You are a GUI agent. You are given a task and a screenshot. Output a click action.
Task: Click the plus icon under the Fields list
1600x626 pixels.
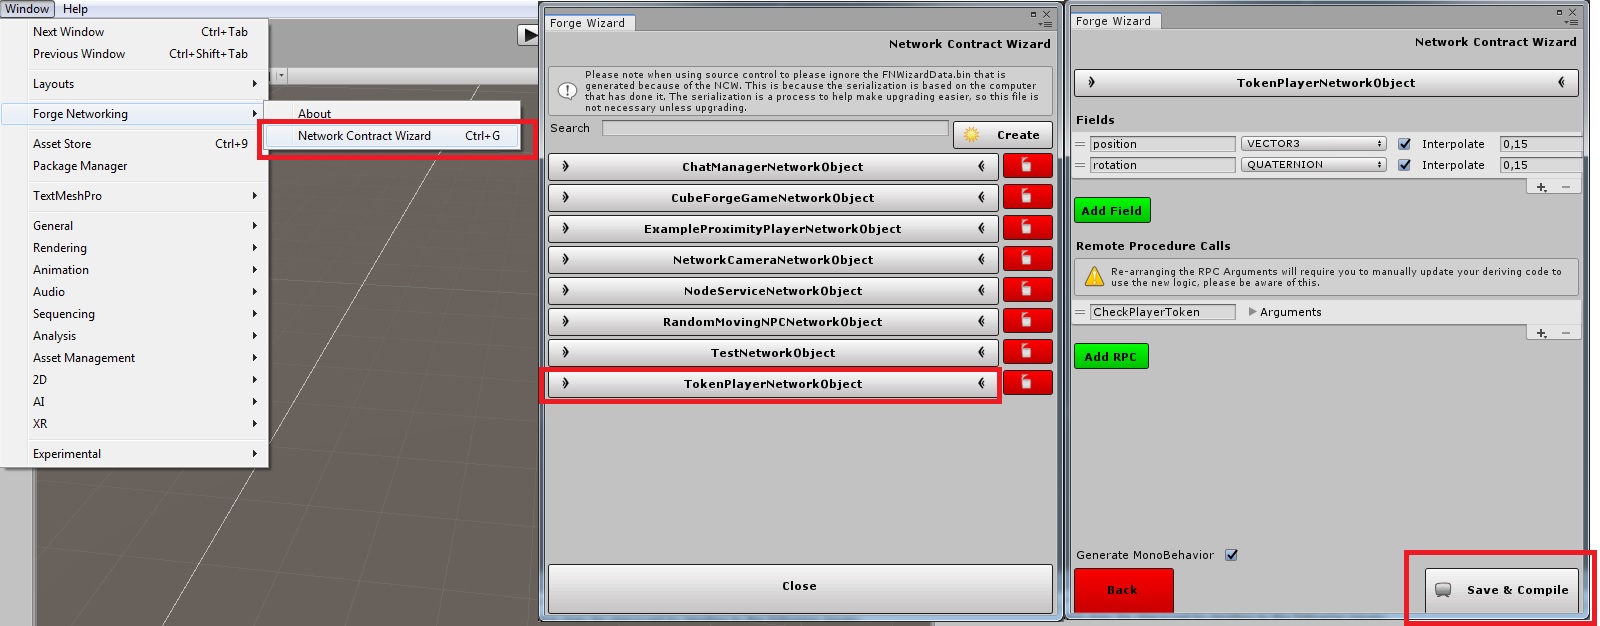coord(1541,187)
